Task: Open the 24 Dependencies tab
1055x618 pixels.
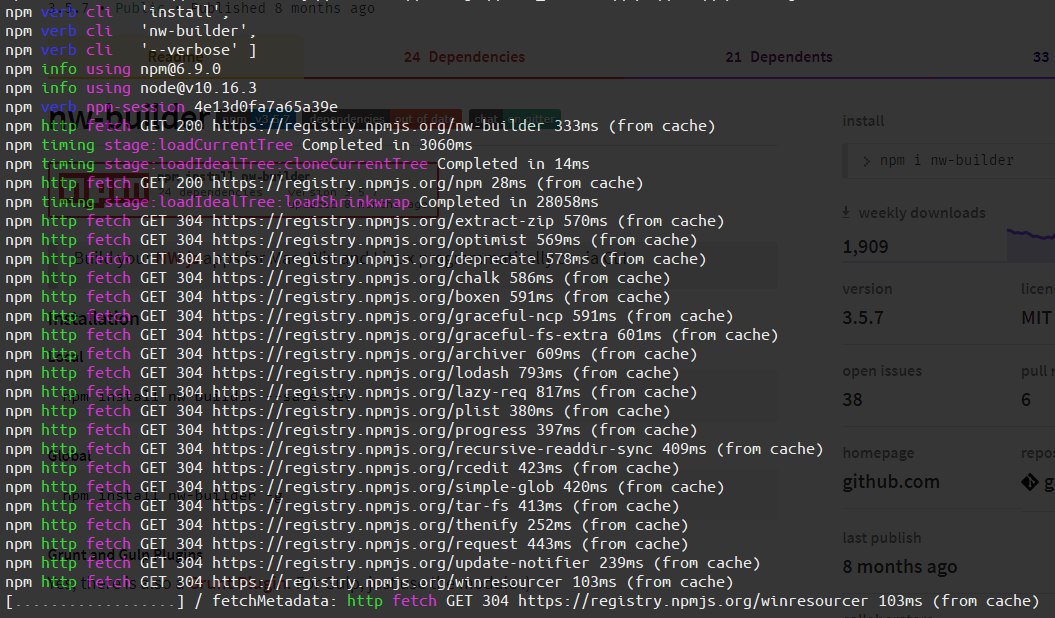Action: 464,57
